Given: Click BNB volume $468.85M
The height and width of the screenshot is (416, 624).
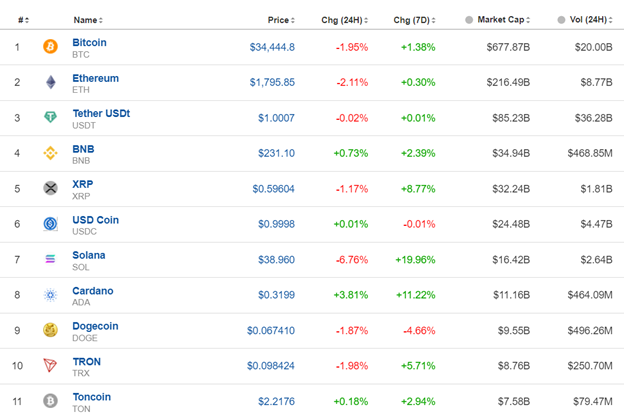Looking at the screenshot, I should tap(590, 153).
